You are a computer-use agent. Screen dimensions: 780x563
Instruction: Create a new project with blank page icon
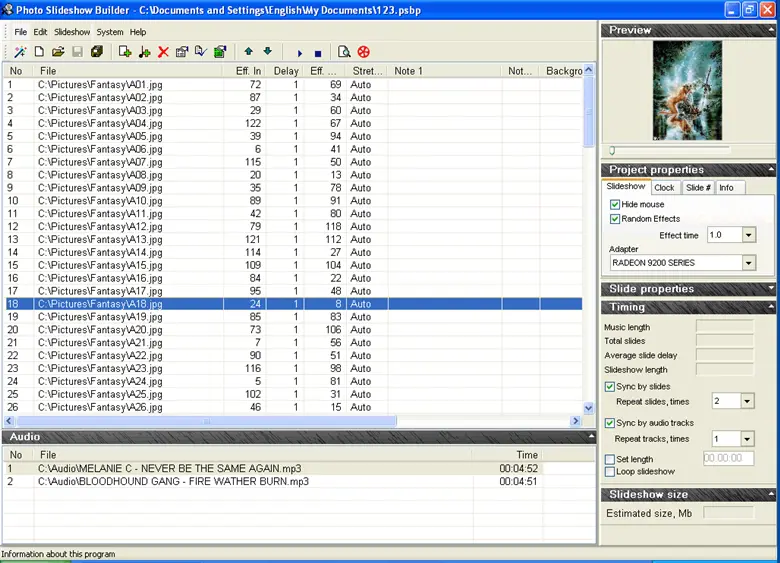click(x=40, y=52)
